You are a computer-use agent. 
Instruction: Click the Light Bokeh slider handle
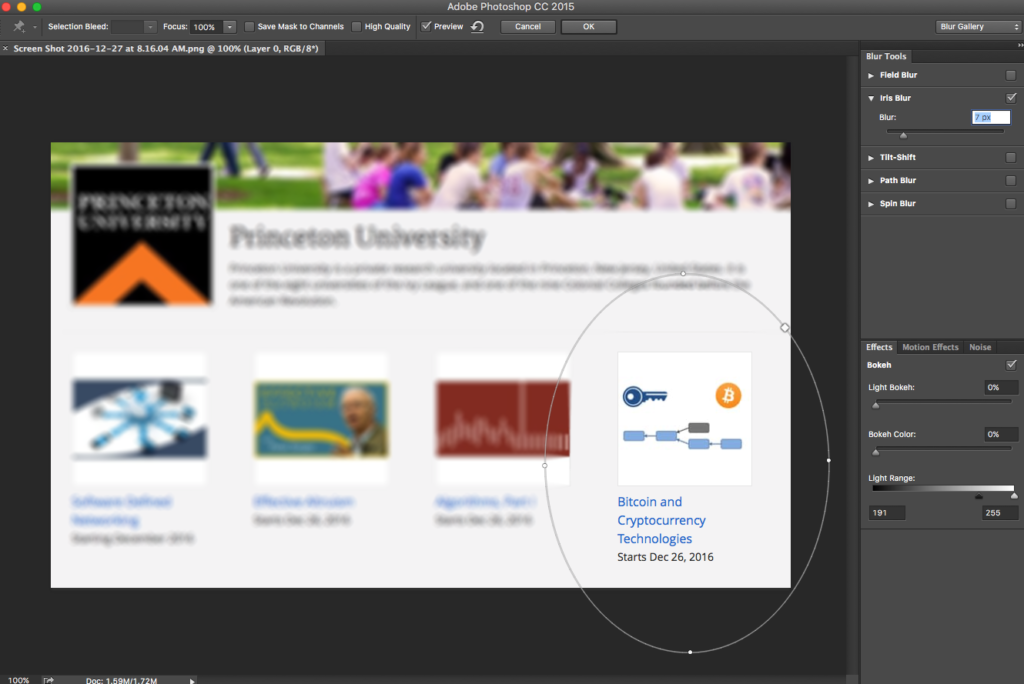coord(876,405)
